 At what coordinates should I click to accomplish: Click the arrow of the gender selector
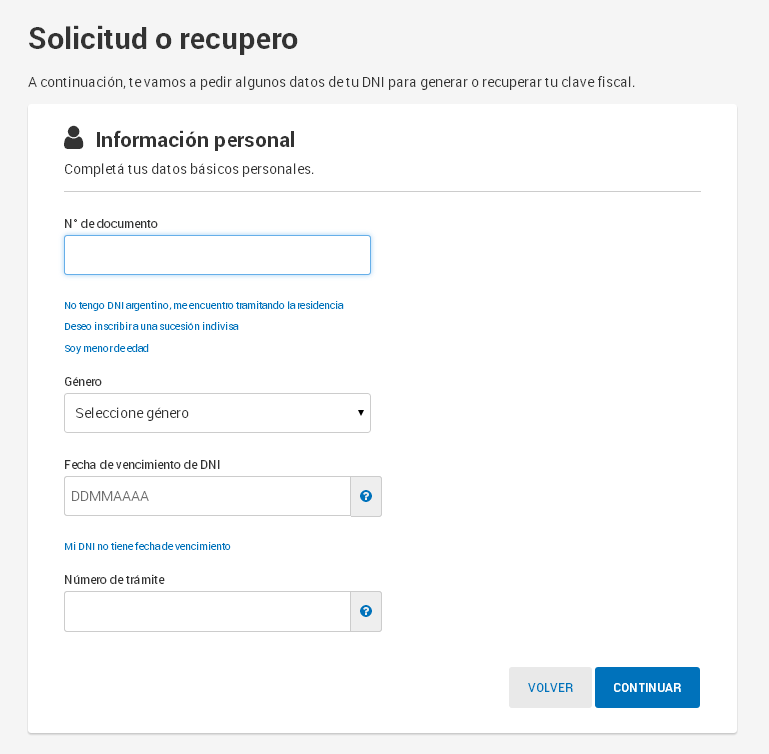(x=360, y=413)
